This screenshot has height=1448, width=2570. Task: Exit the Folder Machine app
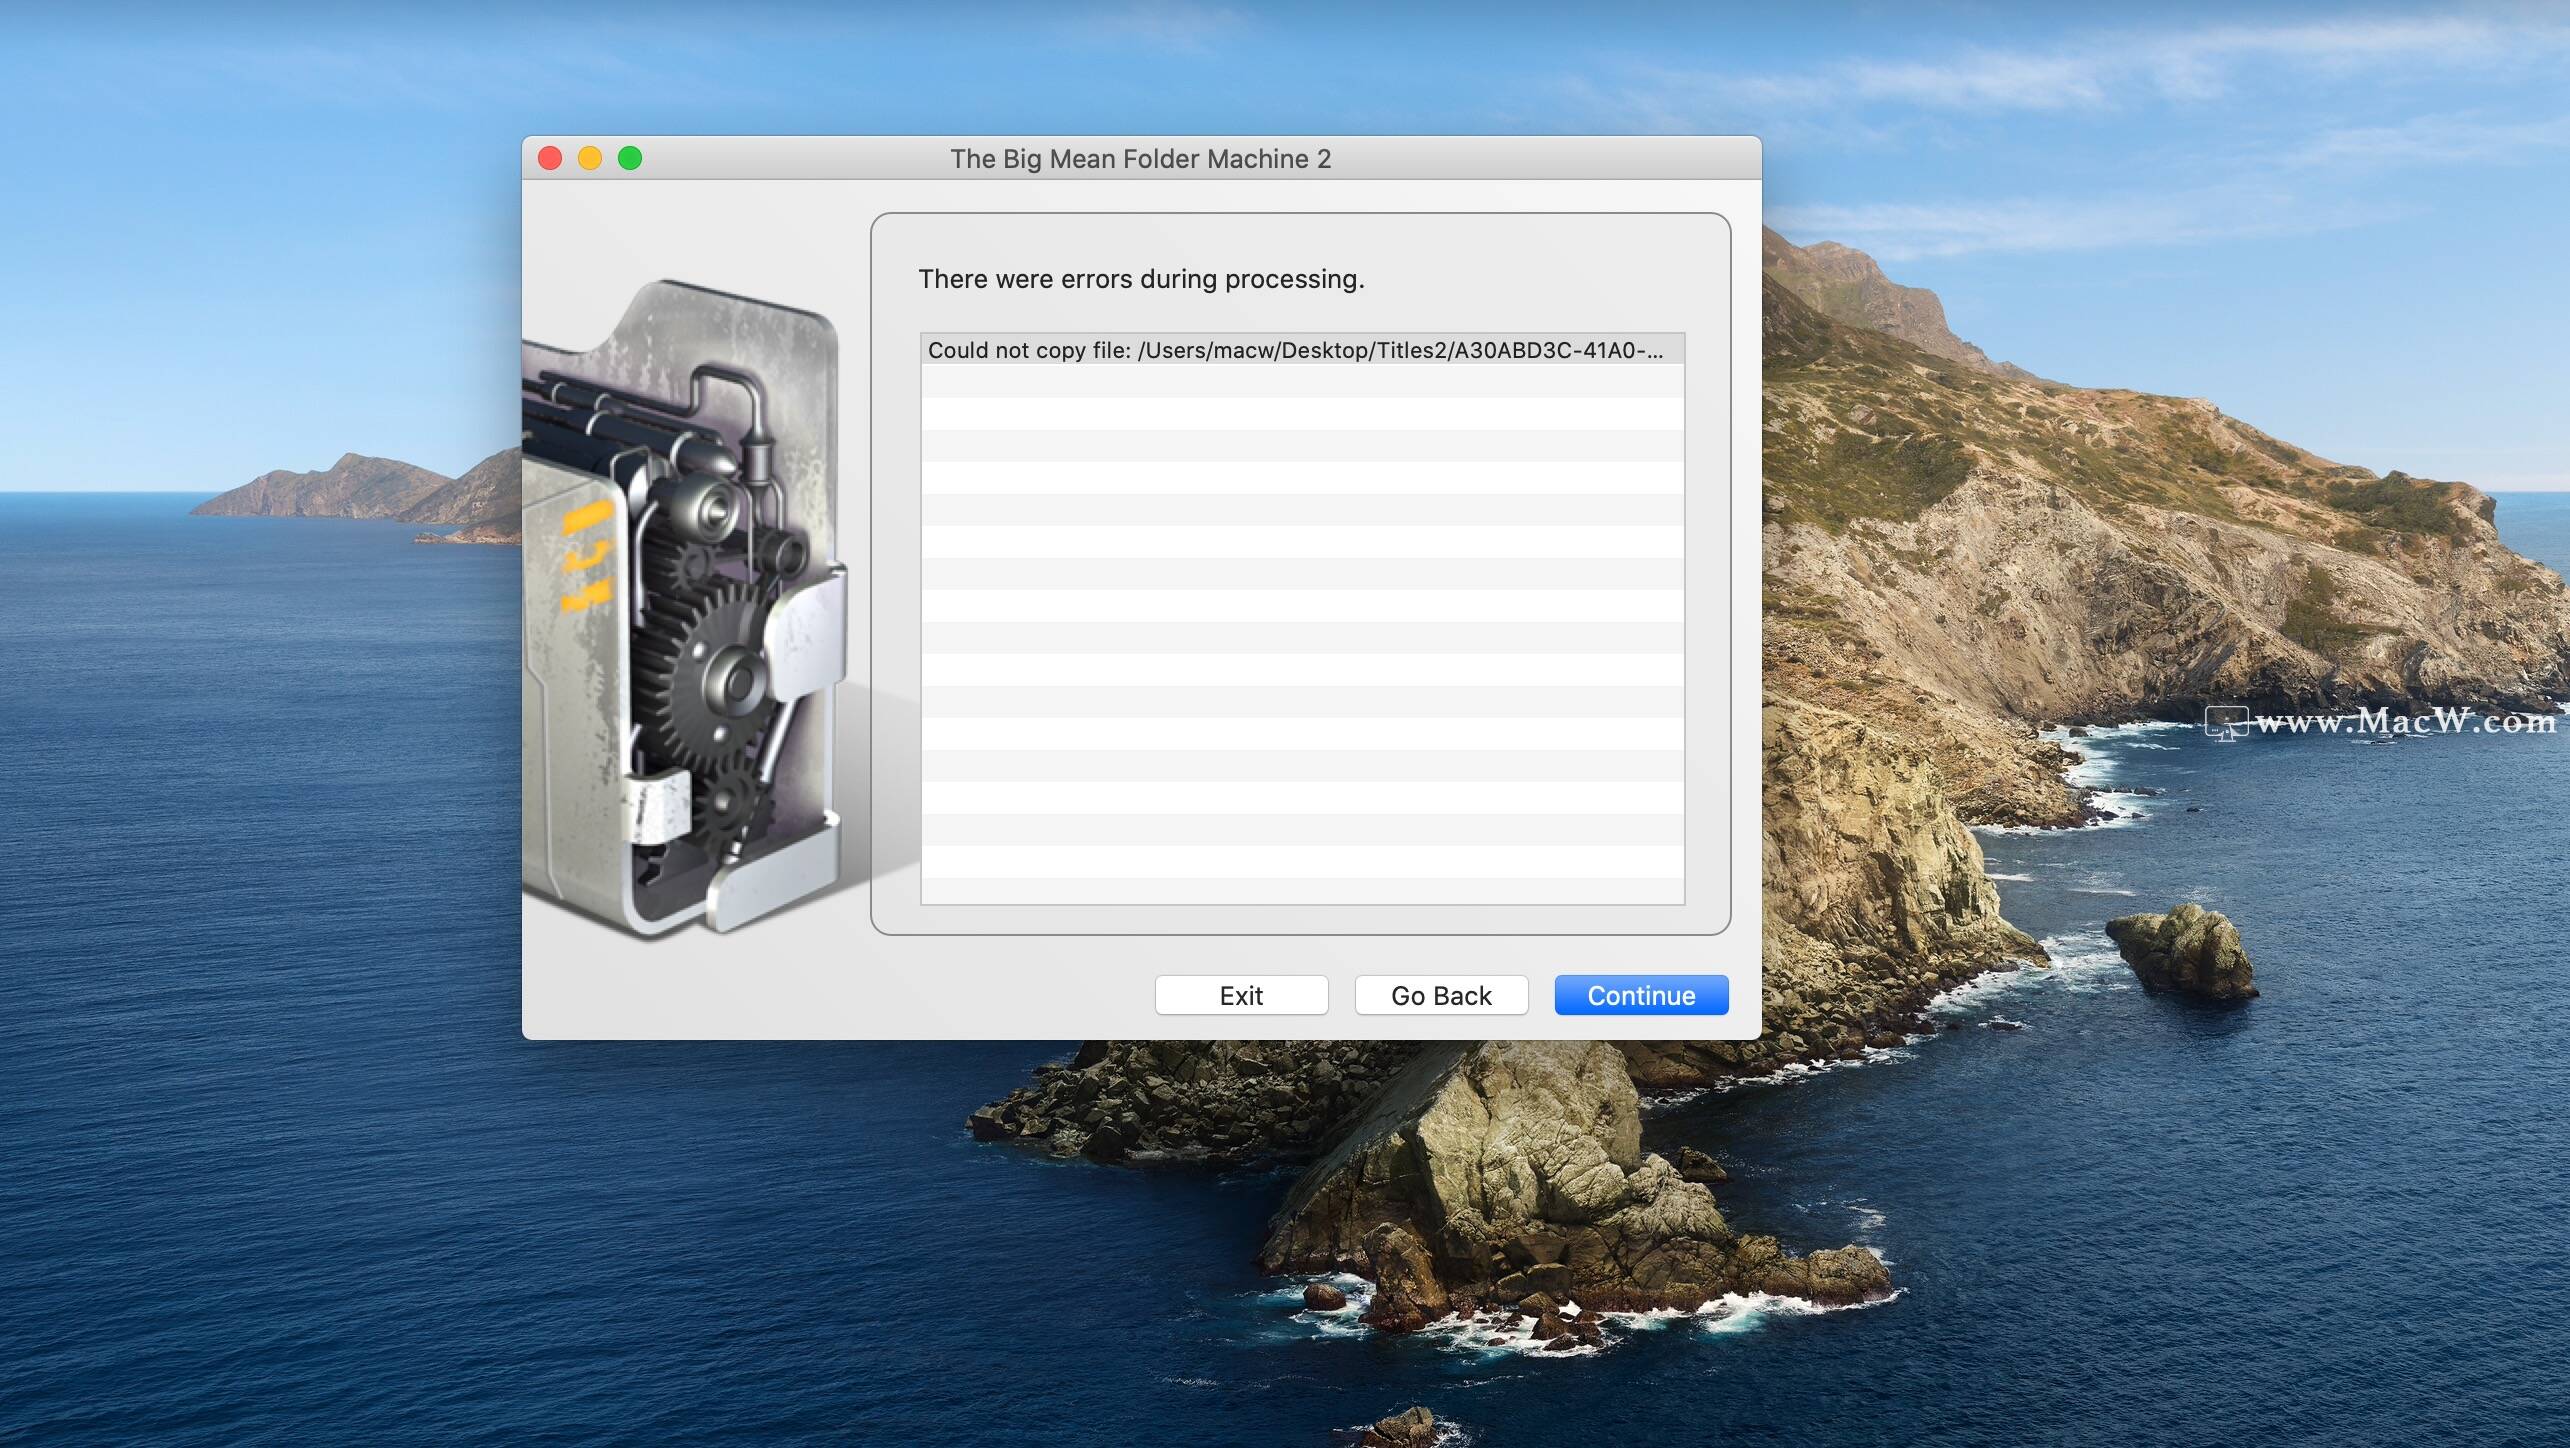coord(1241,995)
